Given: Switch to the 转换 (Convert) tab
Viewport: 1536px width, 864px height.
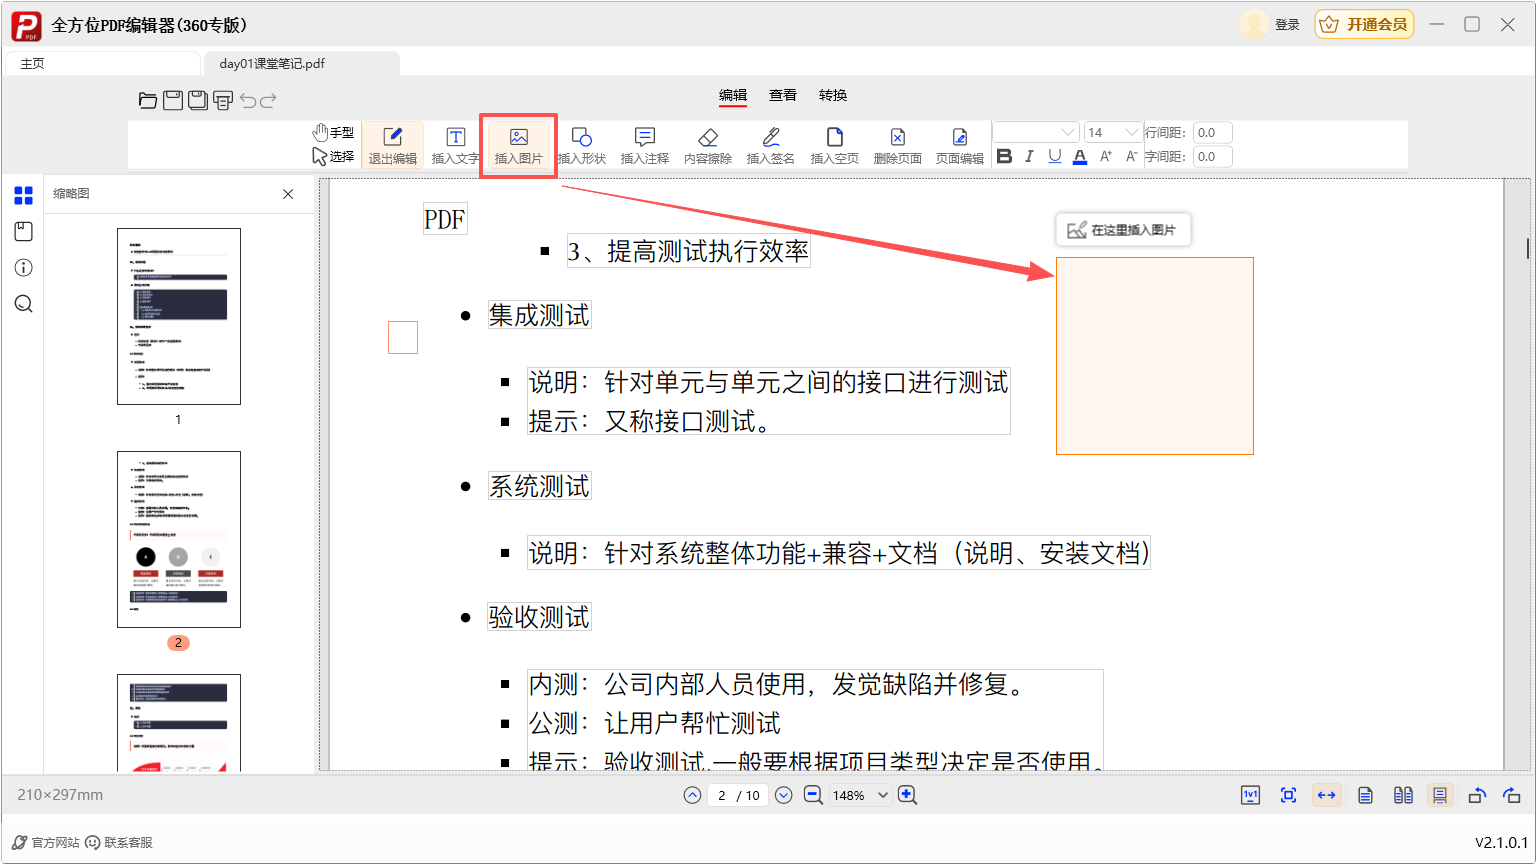Looking at the screenshot, I should click(832, 95).
